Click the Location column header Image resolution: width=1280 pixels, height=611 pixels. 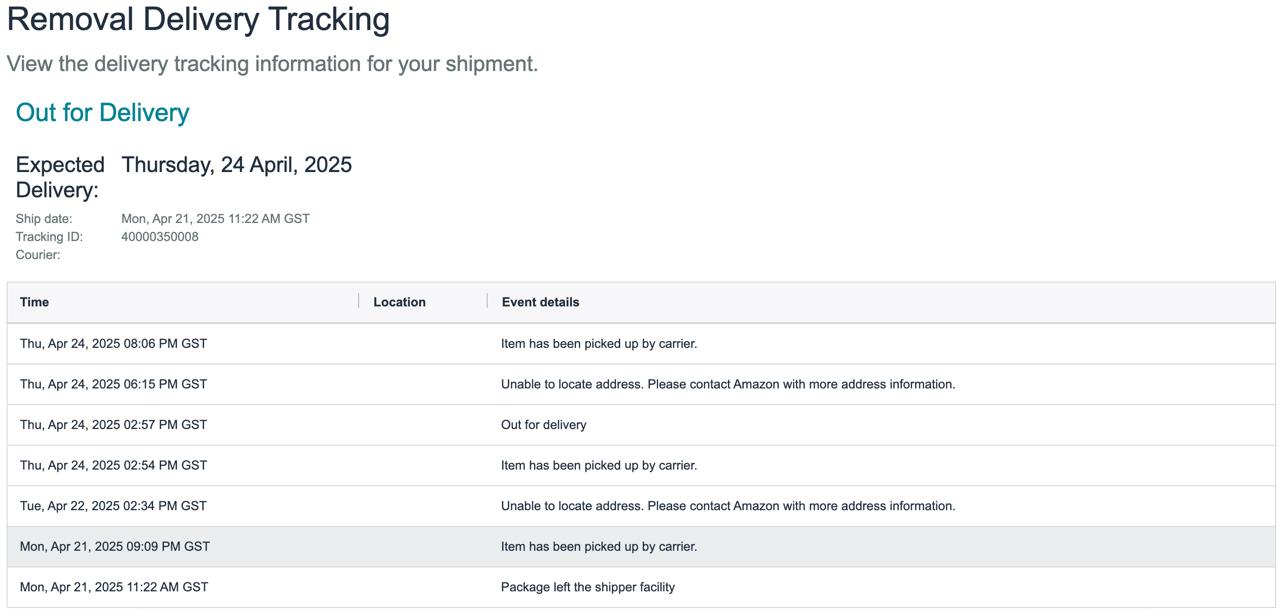pyautogui.click(x=399, y=302)
